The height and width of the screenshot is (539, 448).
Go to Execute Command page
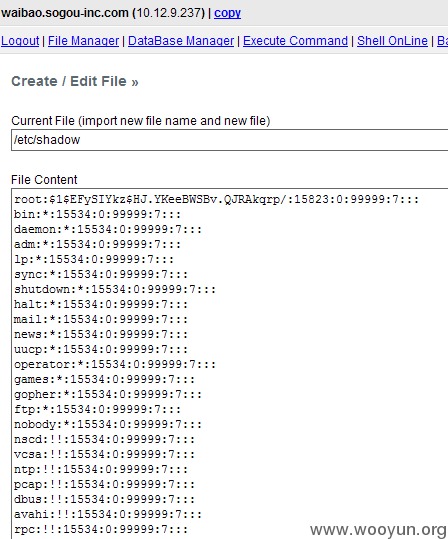296,41
